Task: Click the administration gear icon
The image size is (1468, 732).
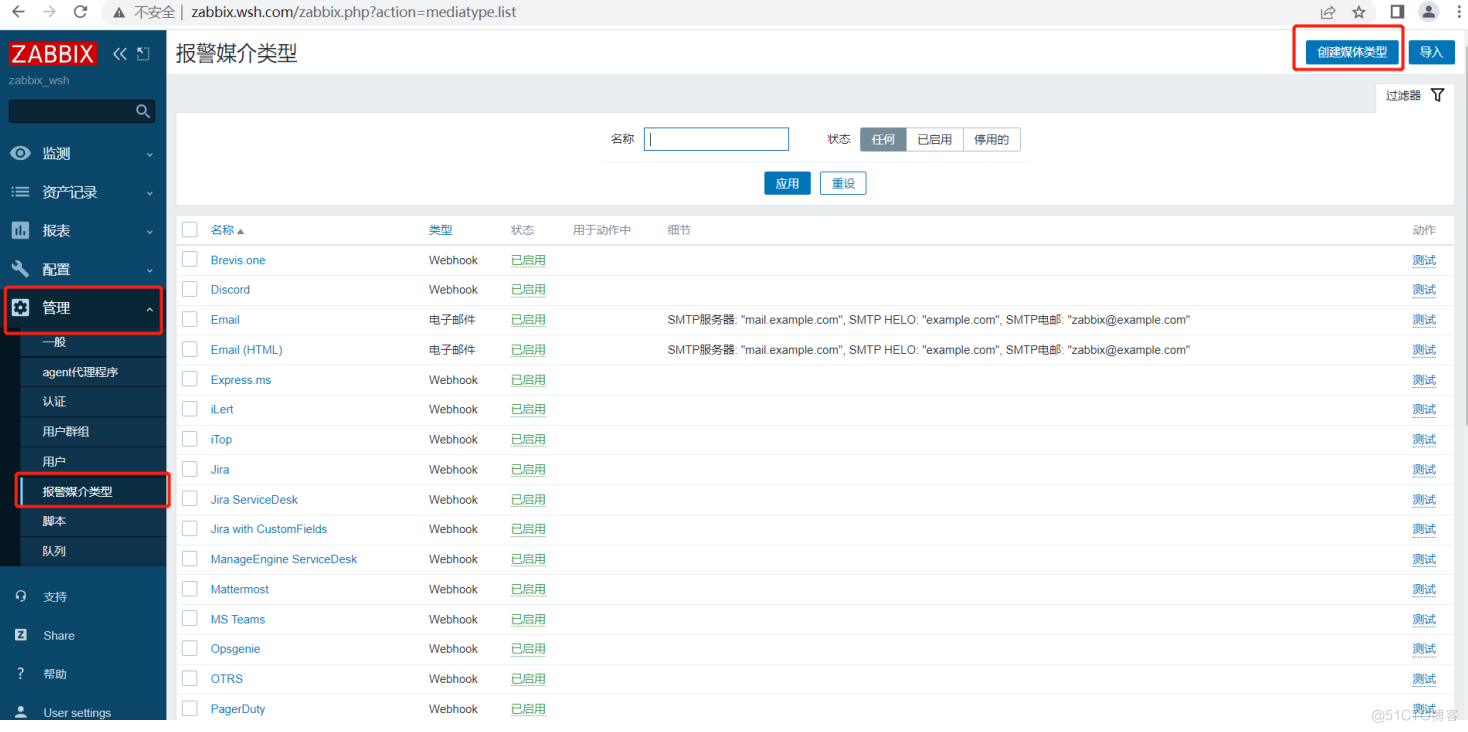Action: [x=20, y=308]
